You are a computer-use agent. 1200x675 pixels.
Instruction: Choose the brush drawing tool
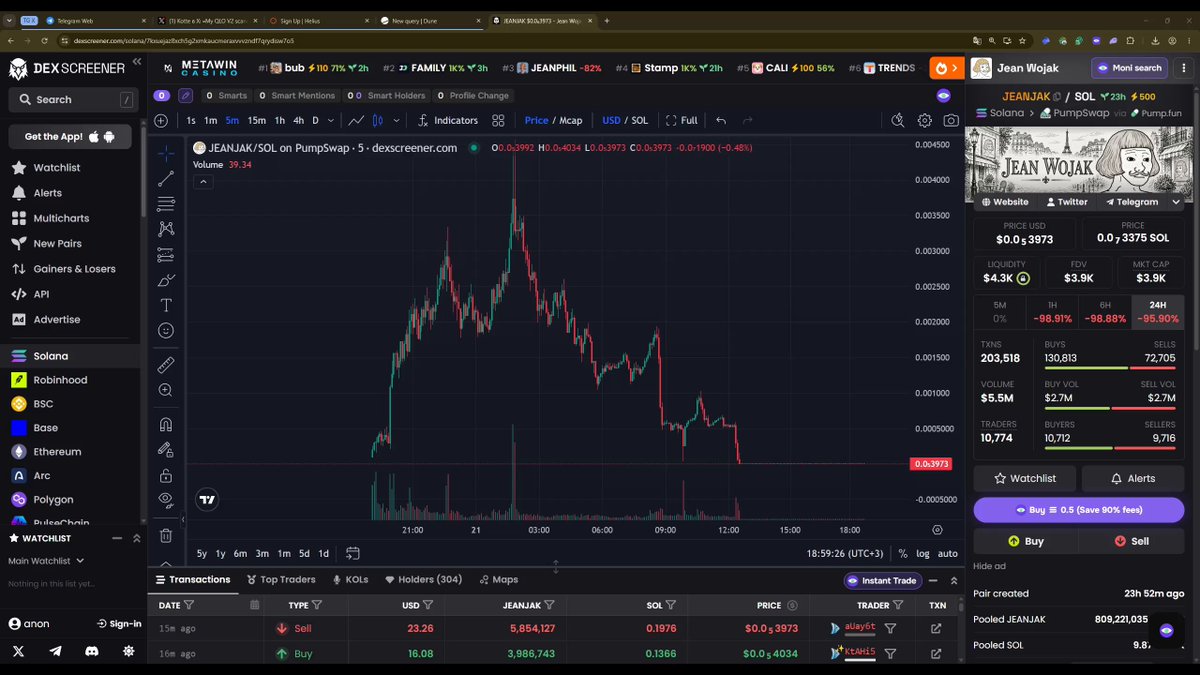click(x=166, y=279)
